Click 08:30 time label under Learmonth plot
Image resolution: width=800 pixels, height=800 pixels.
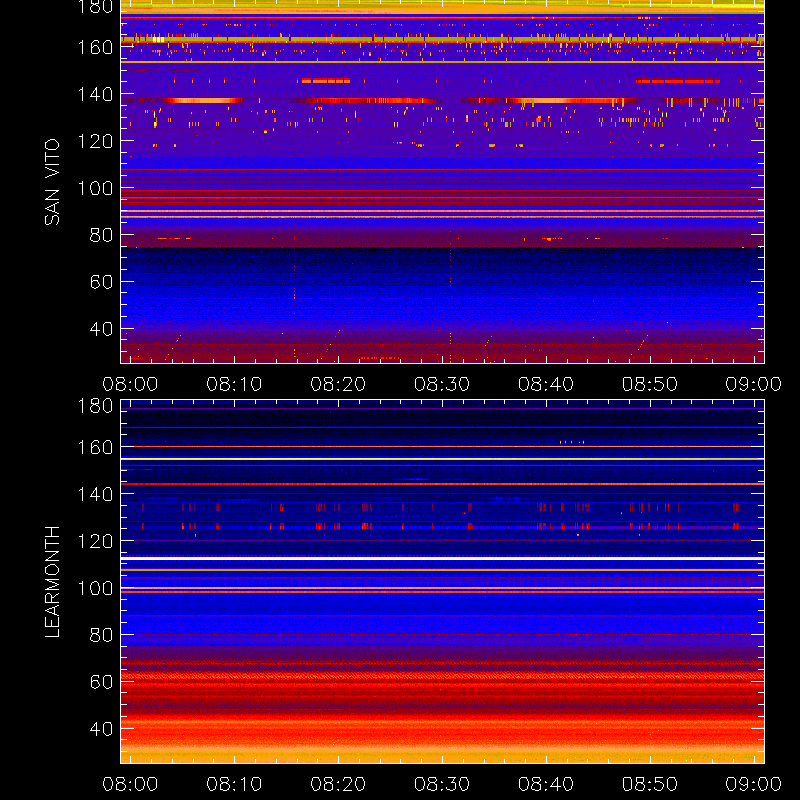[442, 784]
